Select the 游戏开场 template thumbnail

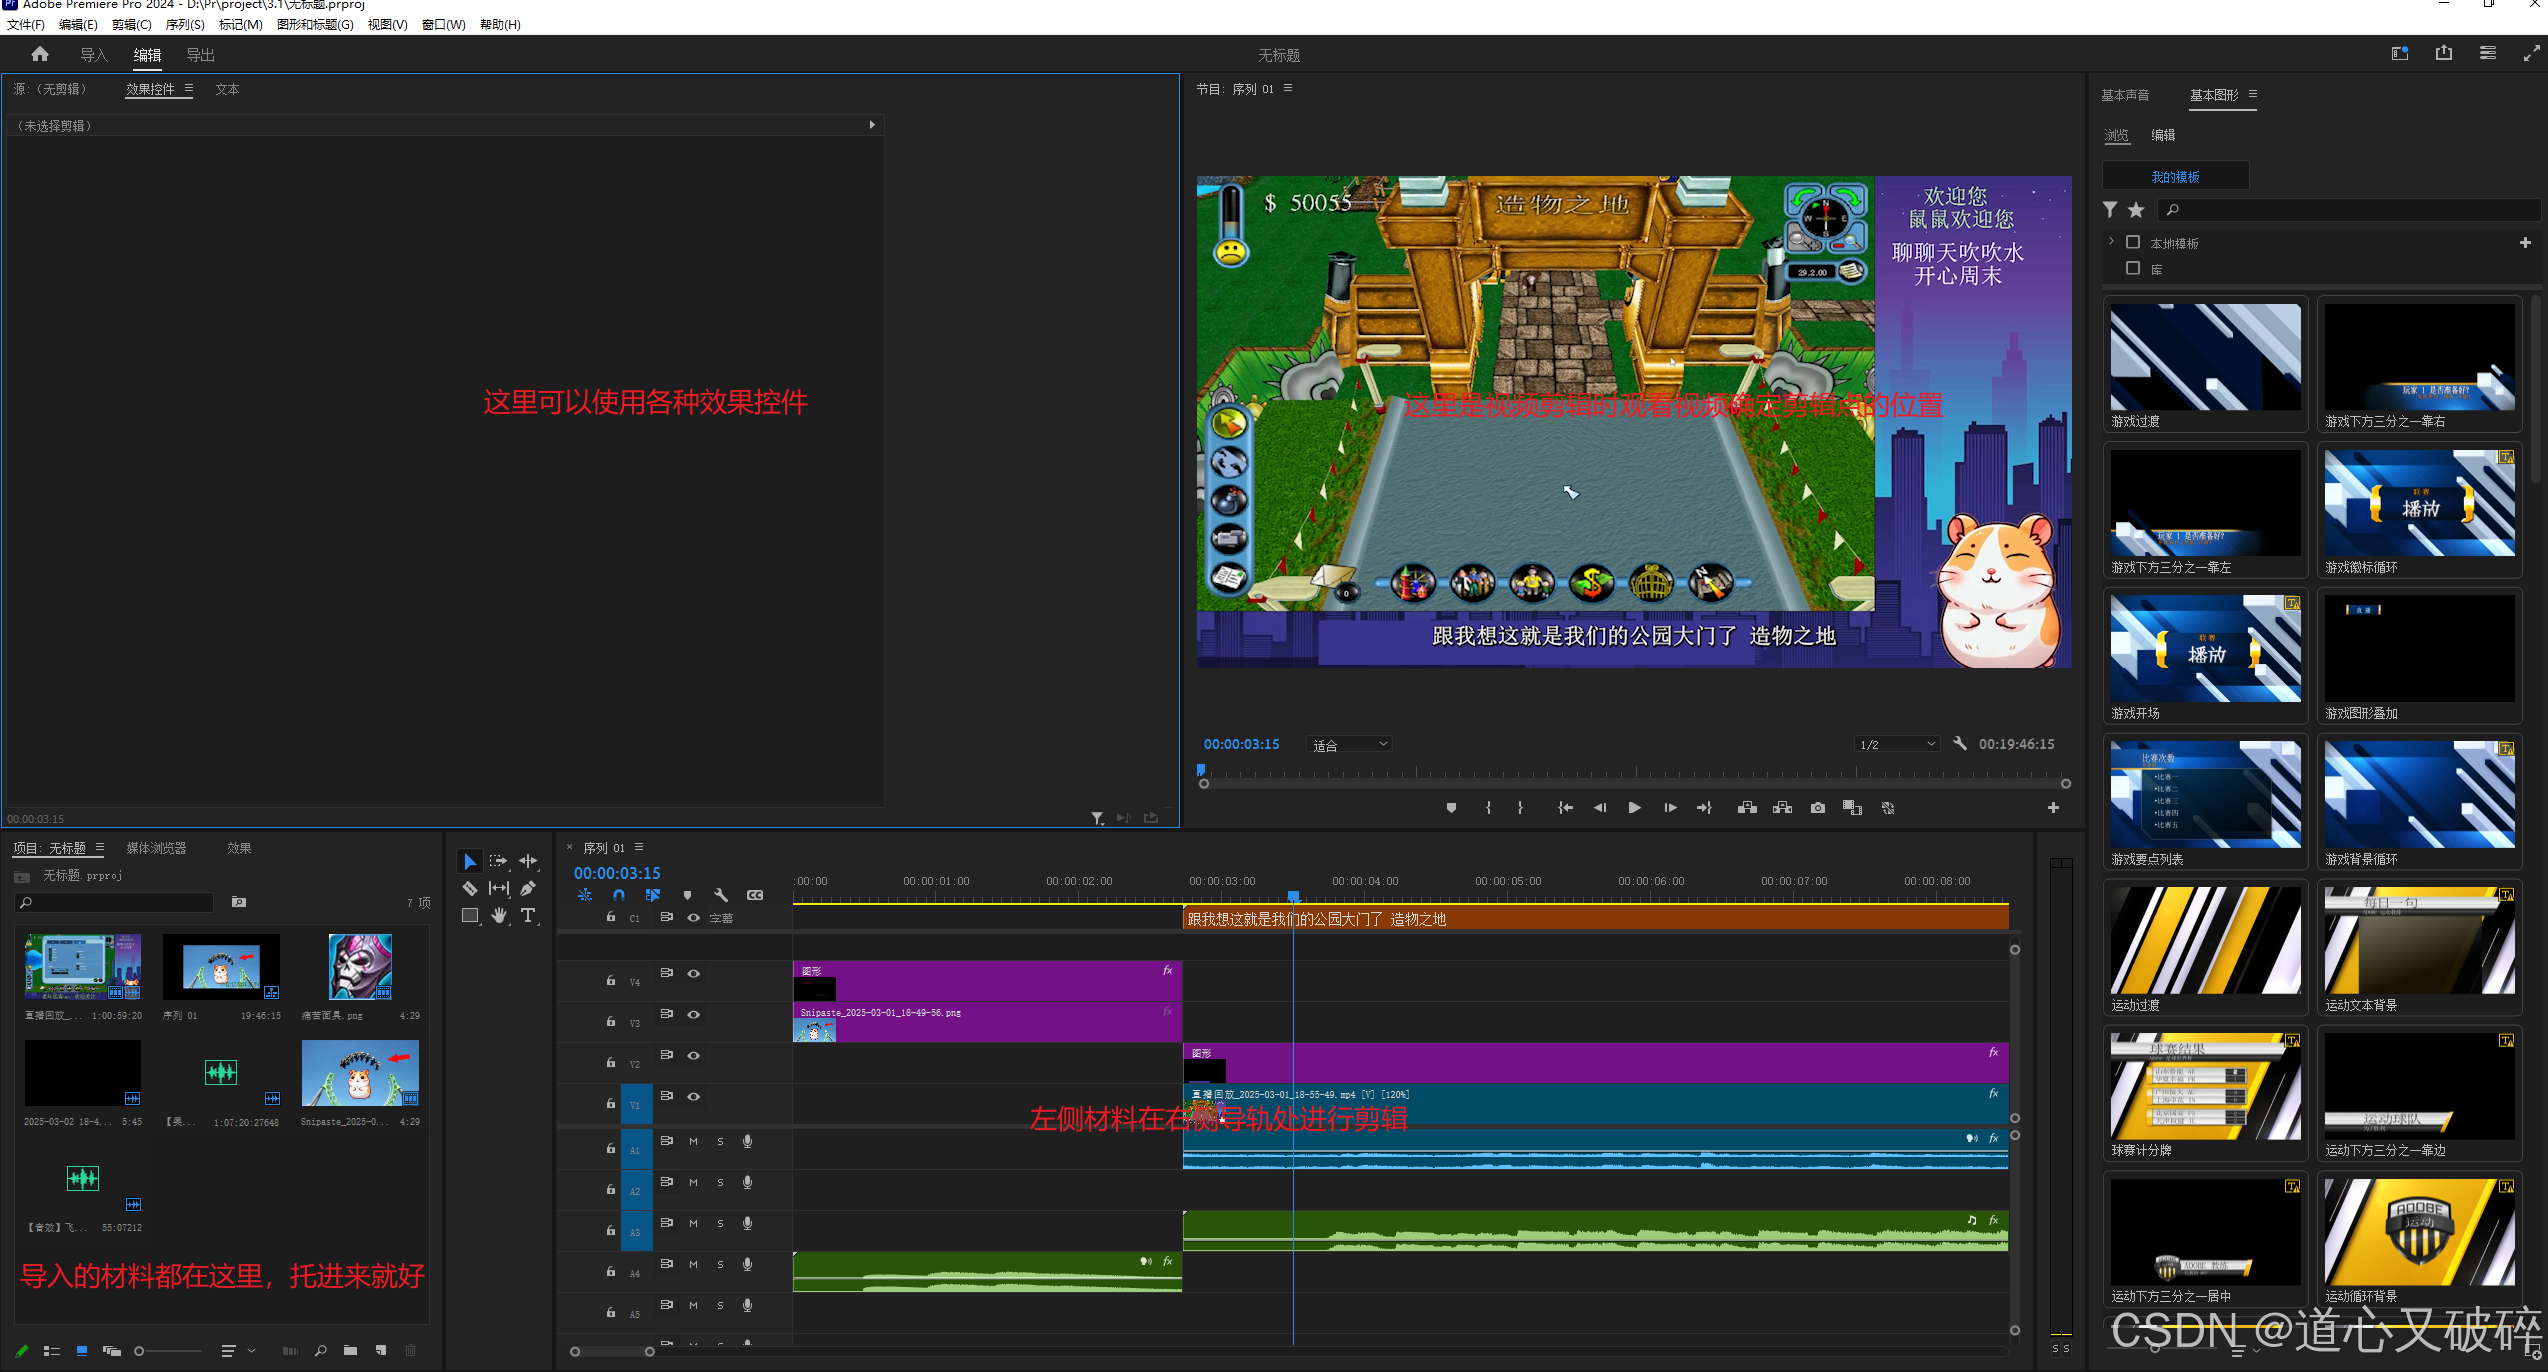point(2205,649)
